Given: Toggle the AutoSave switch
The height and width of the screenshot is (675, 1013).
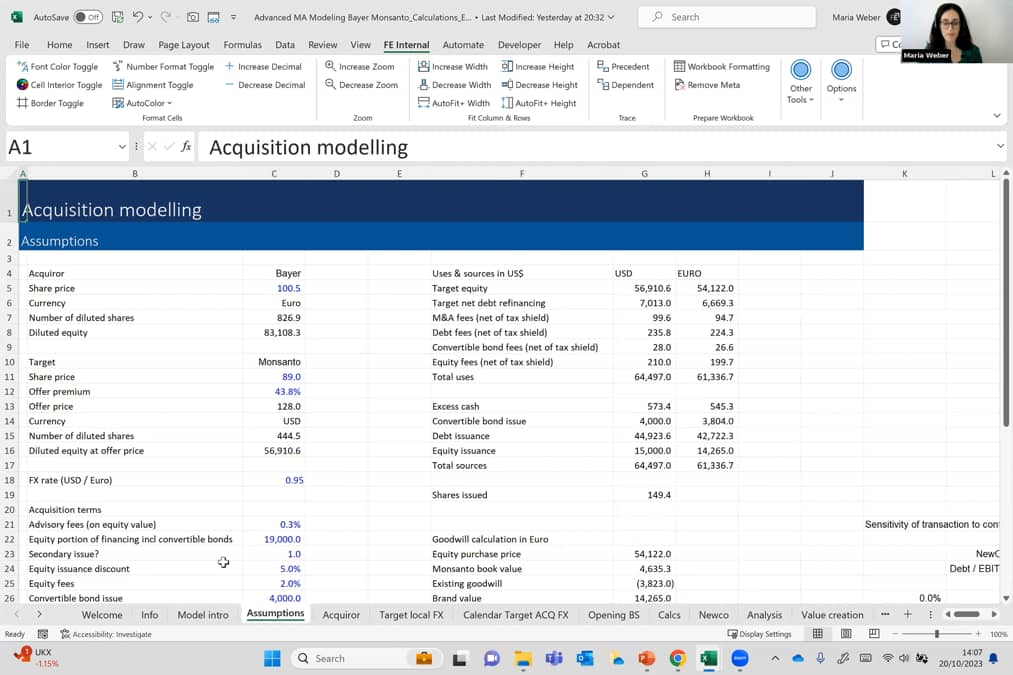Looking at the screenshot, I should 88,17.
